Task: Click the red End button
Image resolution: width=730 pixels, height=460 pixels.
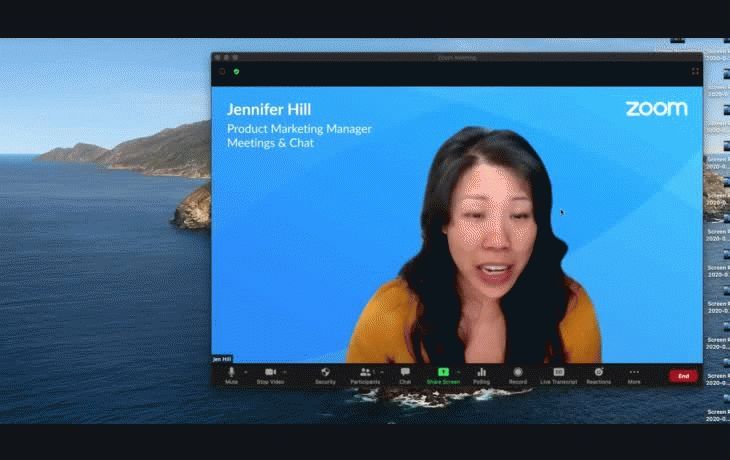Action: [x=683, y=376]
